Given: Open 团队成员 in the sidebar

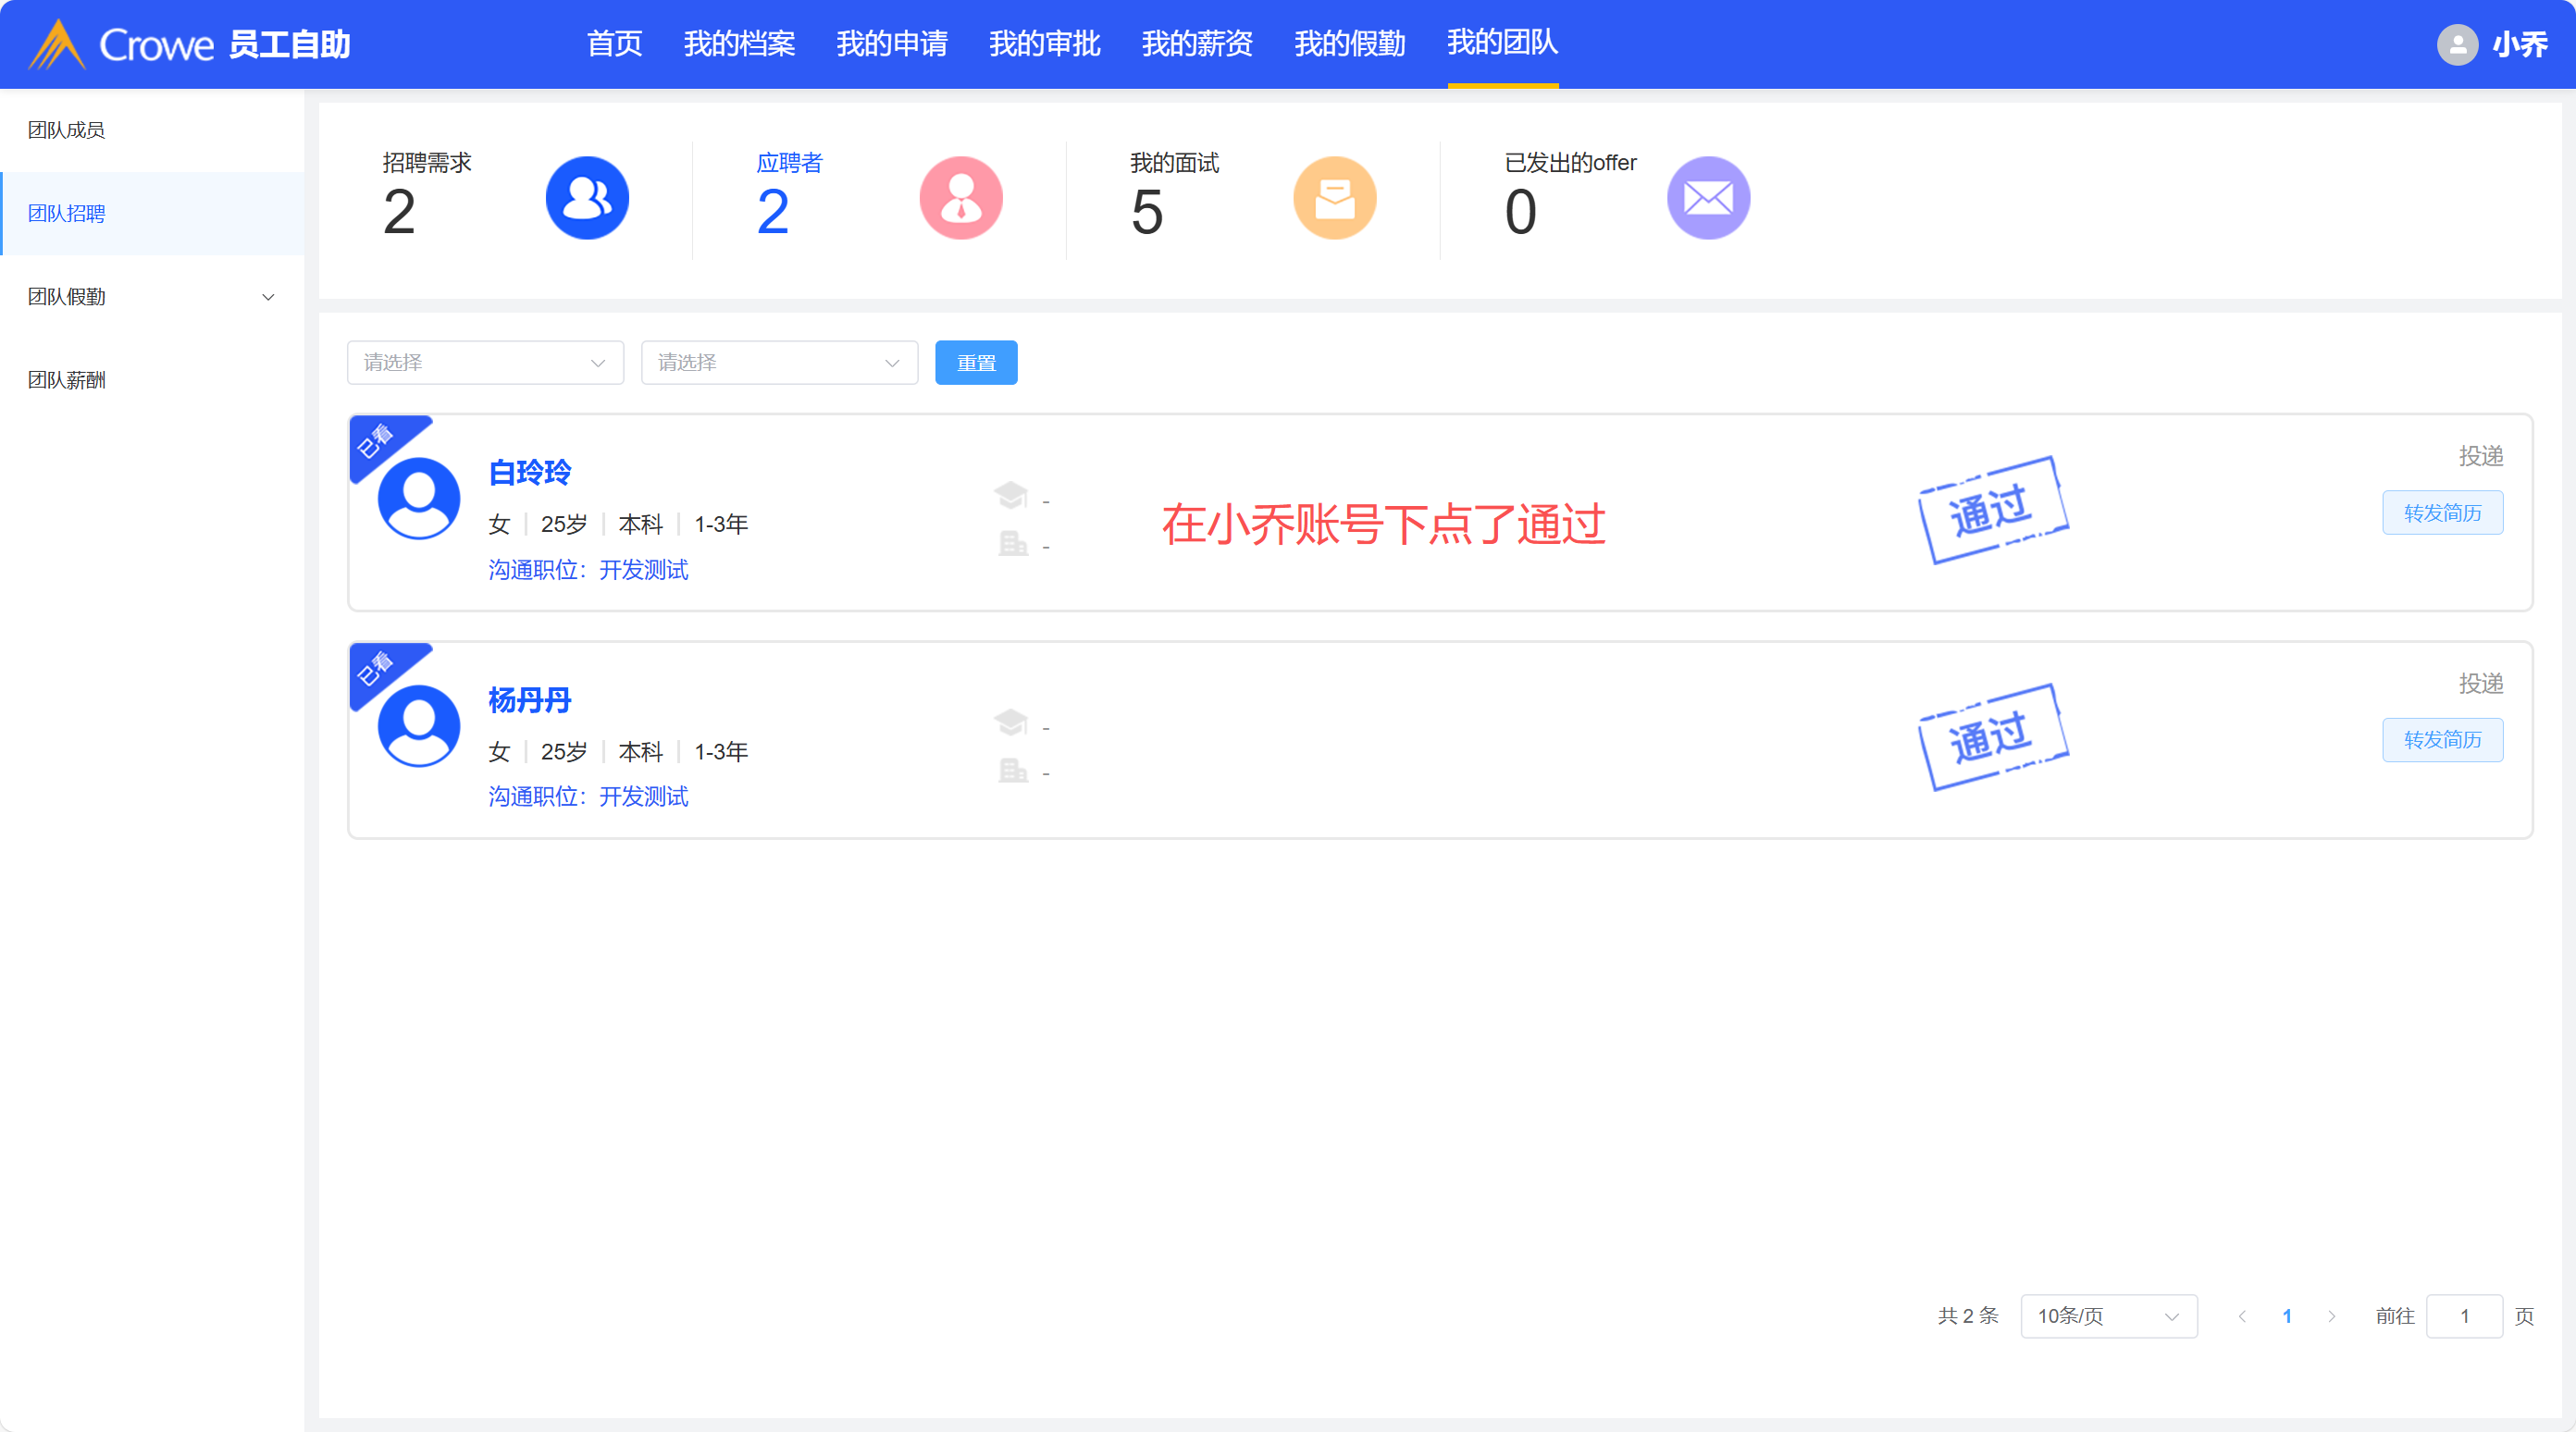Looking at the screenshot, I should 67,130.
